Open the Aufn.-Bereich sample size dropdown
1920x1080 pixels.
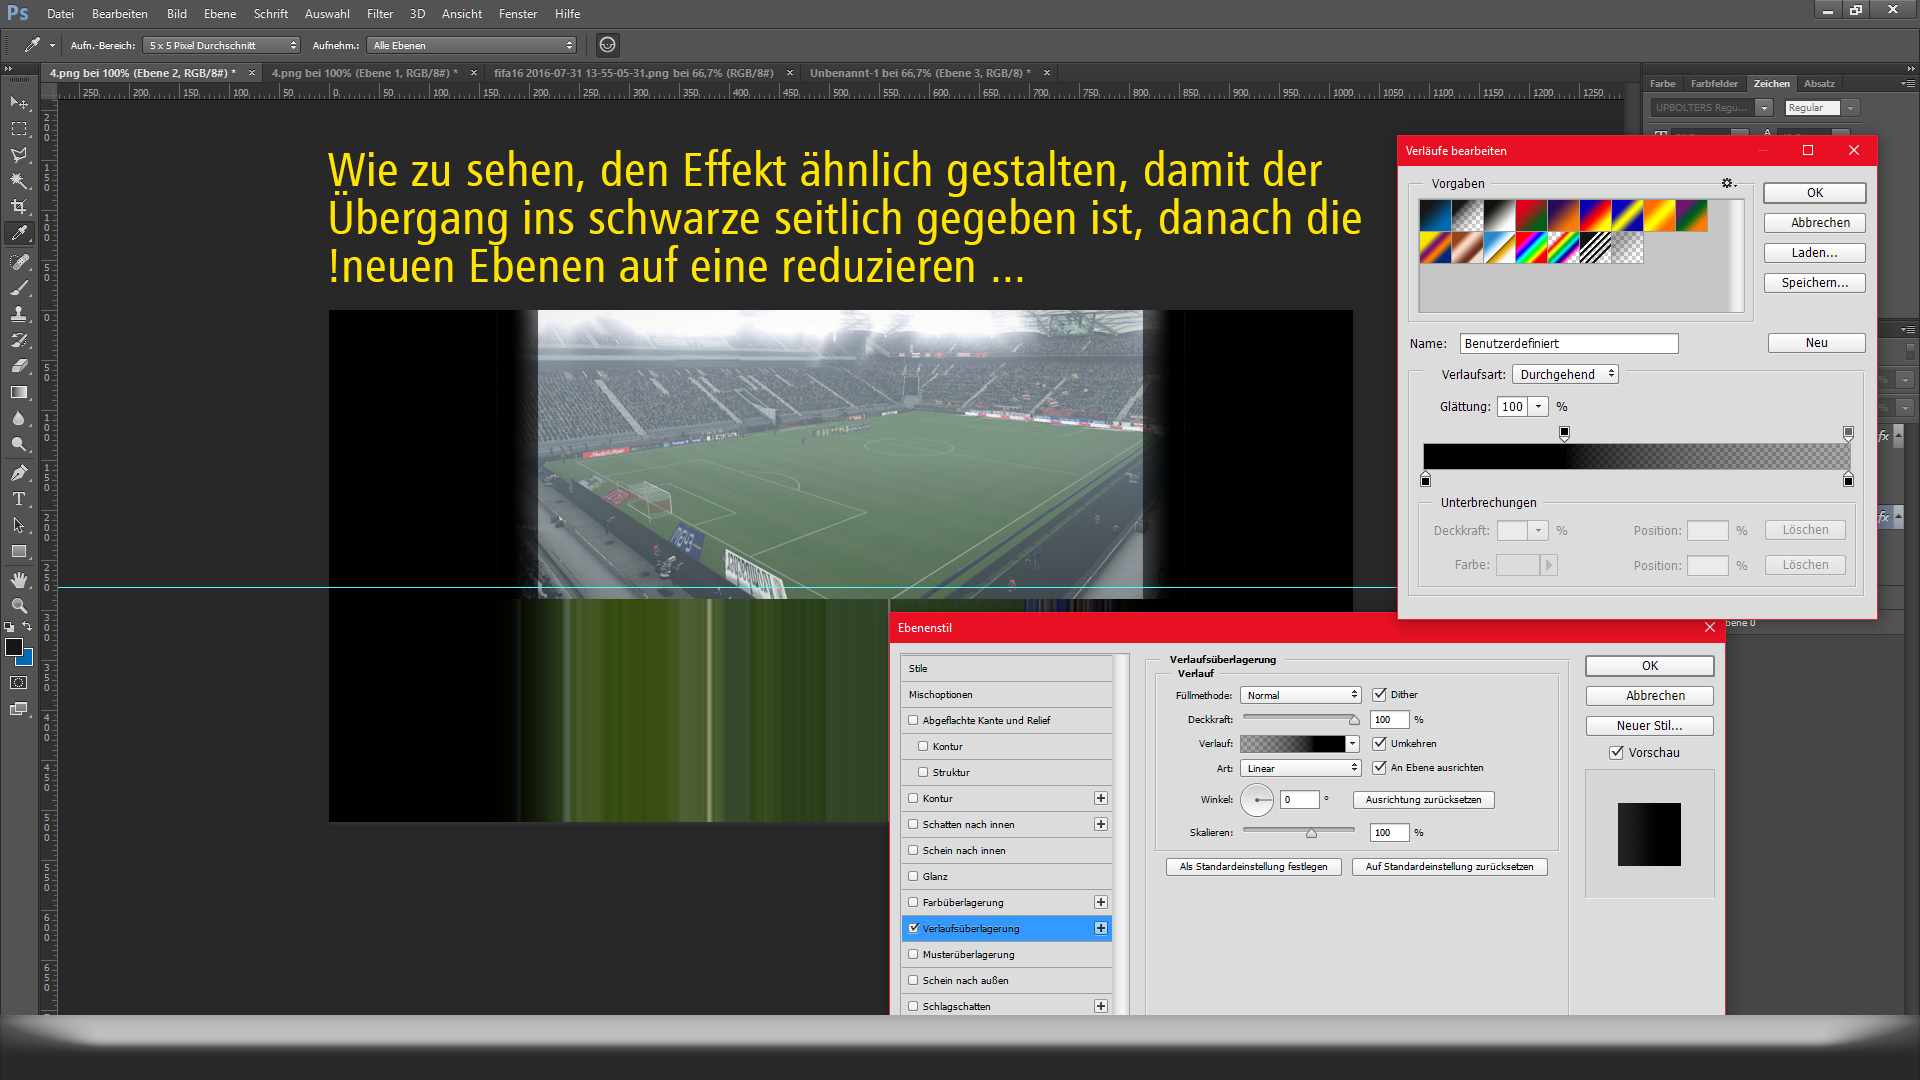pos(221,45)
